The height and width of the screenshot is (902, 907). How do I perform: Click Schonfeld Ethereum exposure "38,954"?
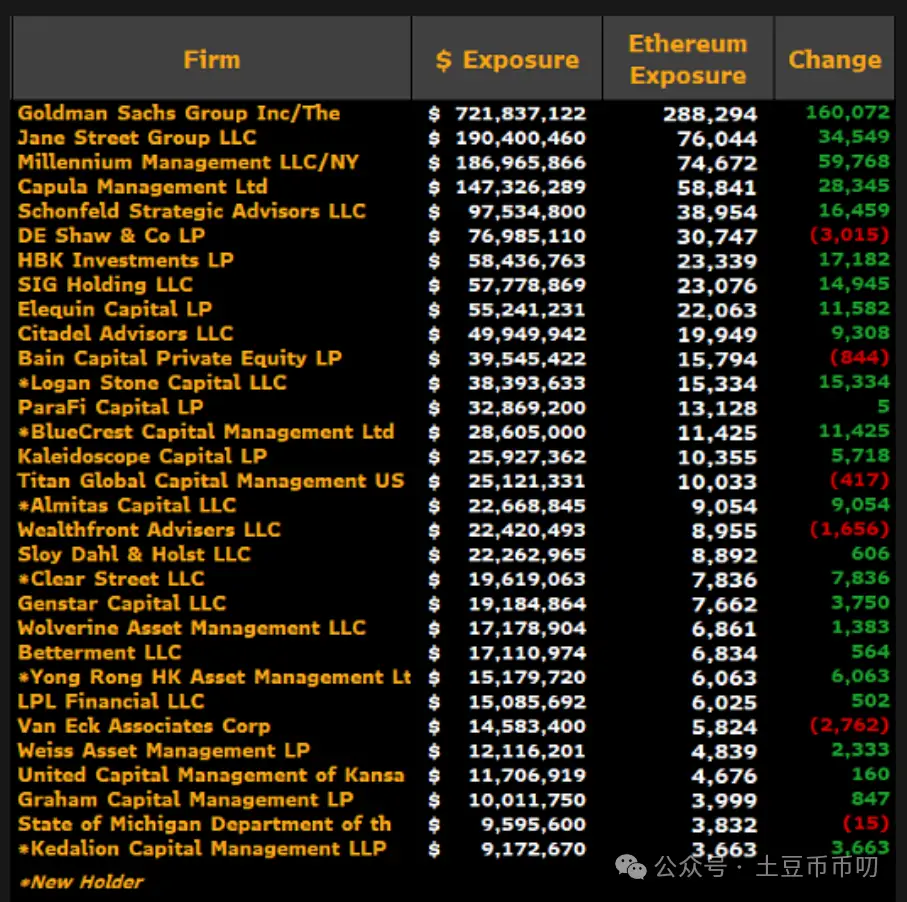pyautogui.click(x=717, y=212)
